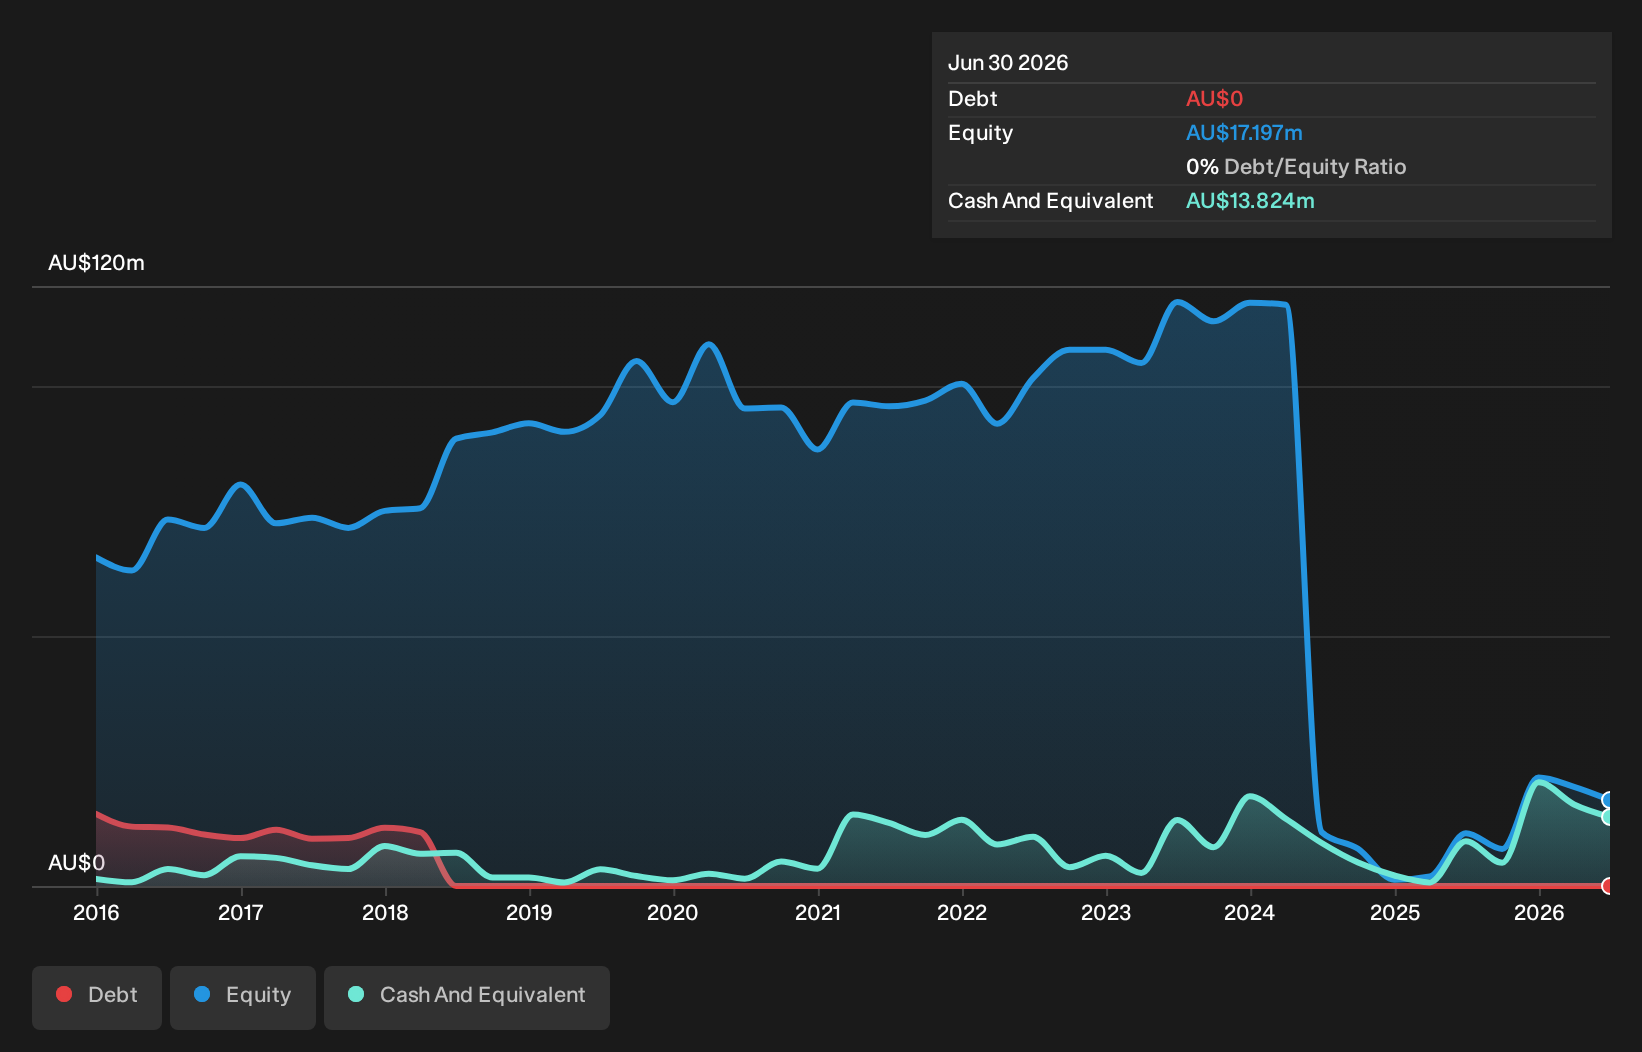Click the 2020 x-axis label
This screenshot has height=1052, width=1642.
(x=673, y=912)
